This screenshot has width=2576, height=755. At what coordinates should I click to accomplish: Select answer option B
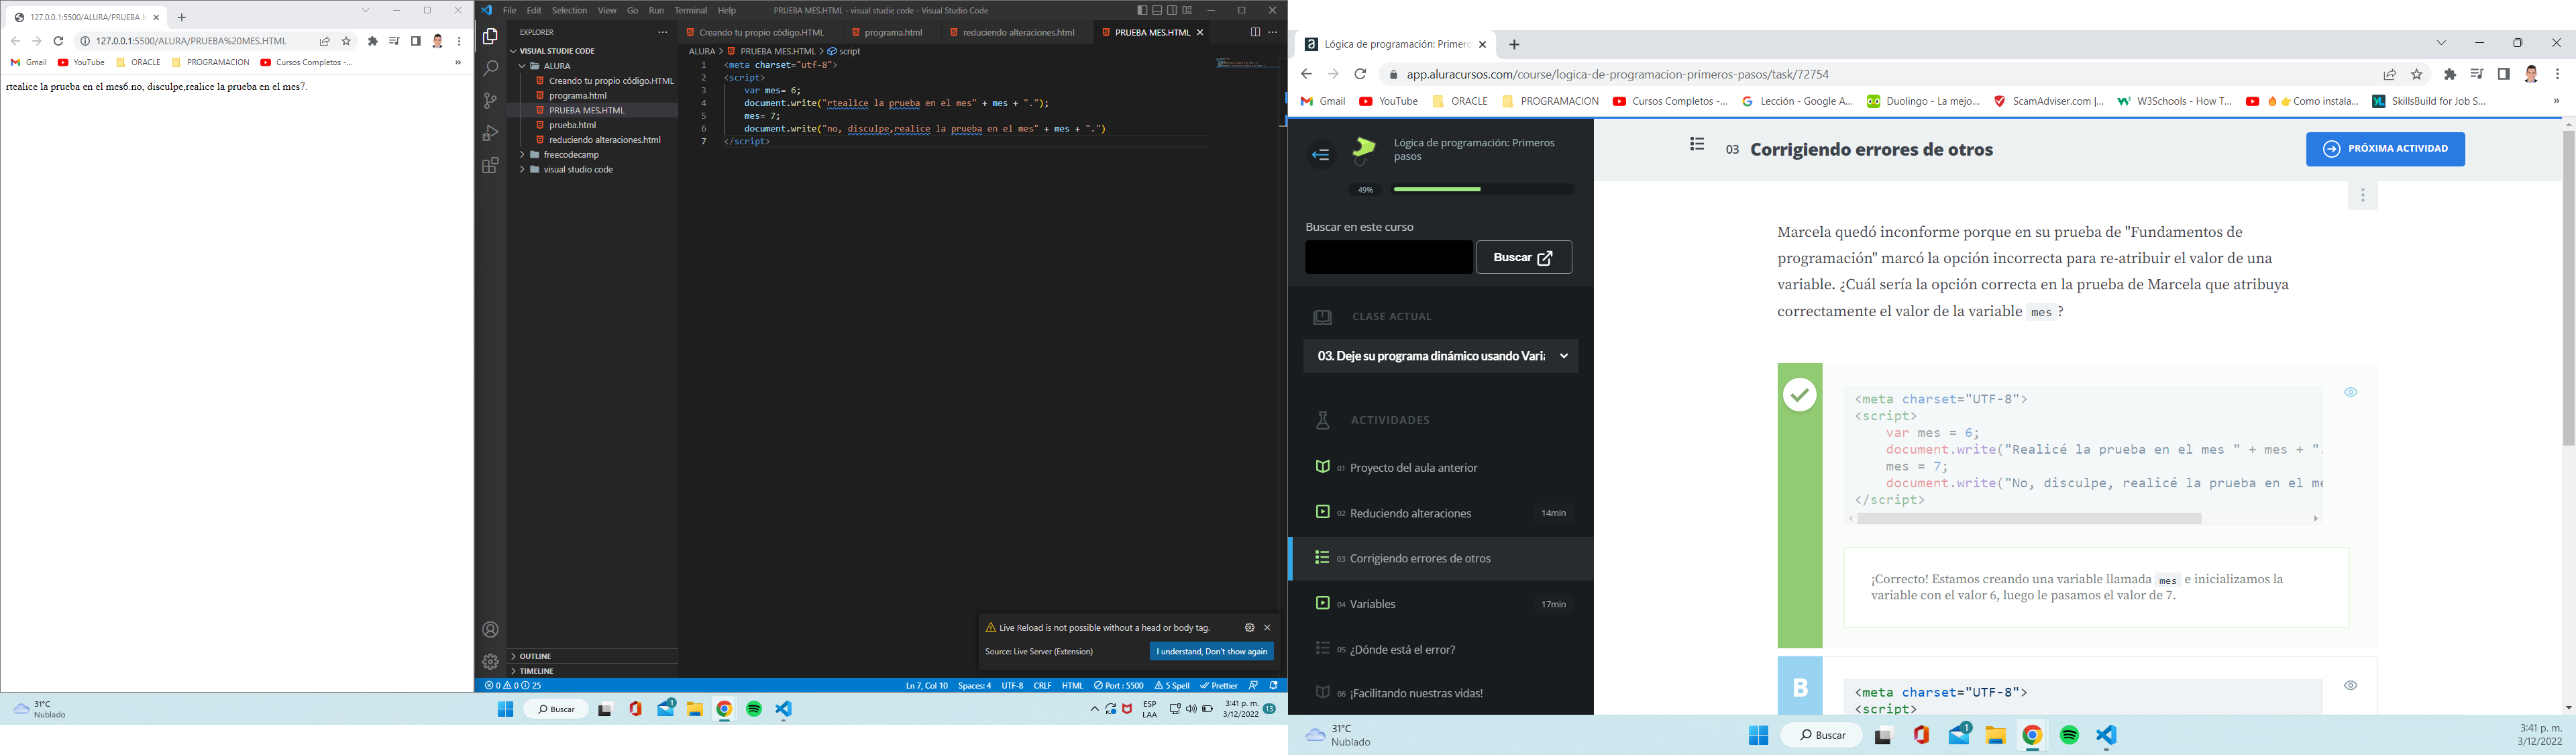1800,686
